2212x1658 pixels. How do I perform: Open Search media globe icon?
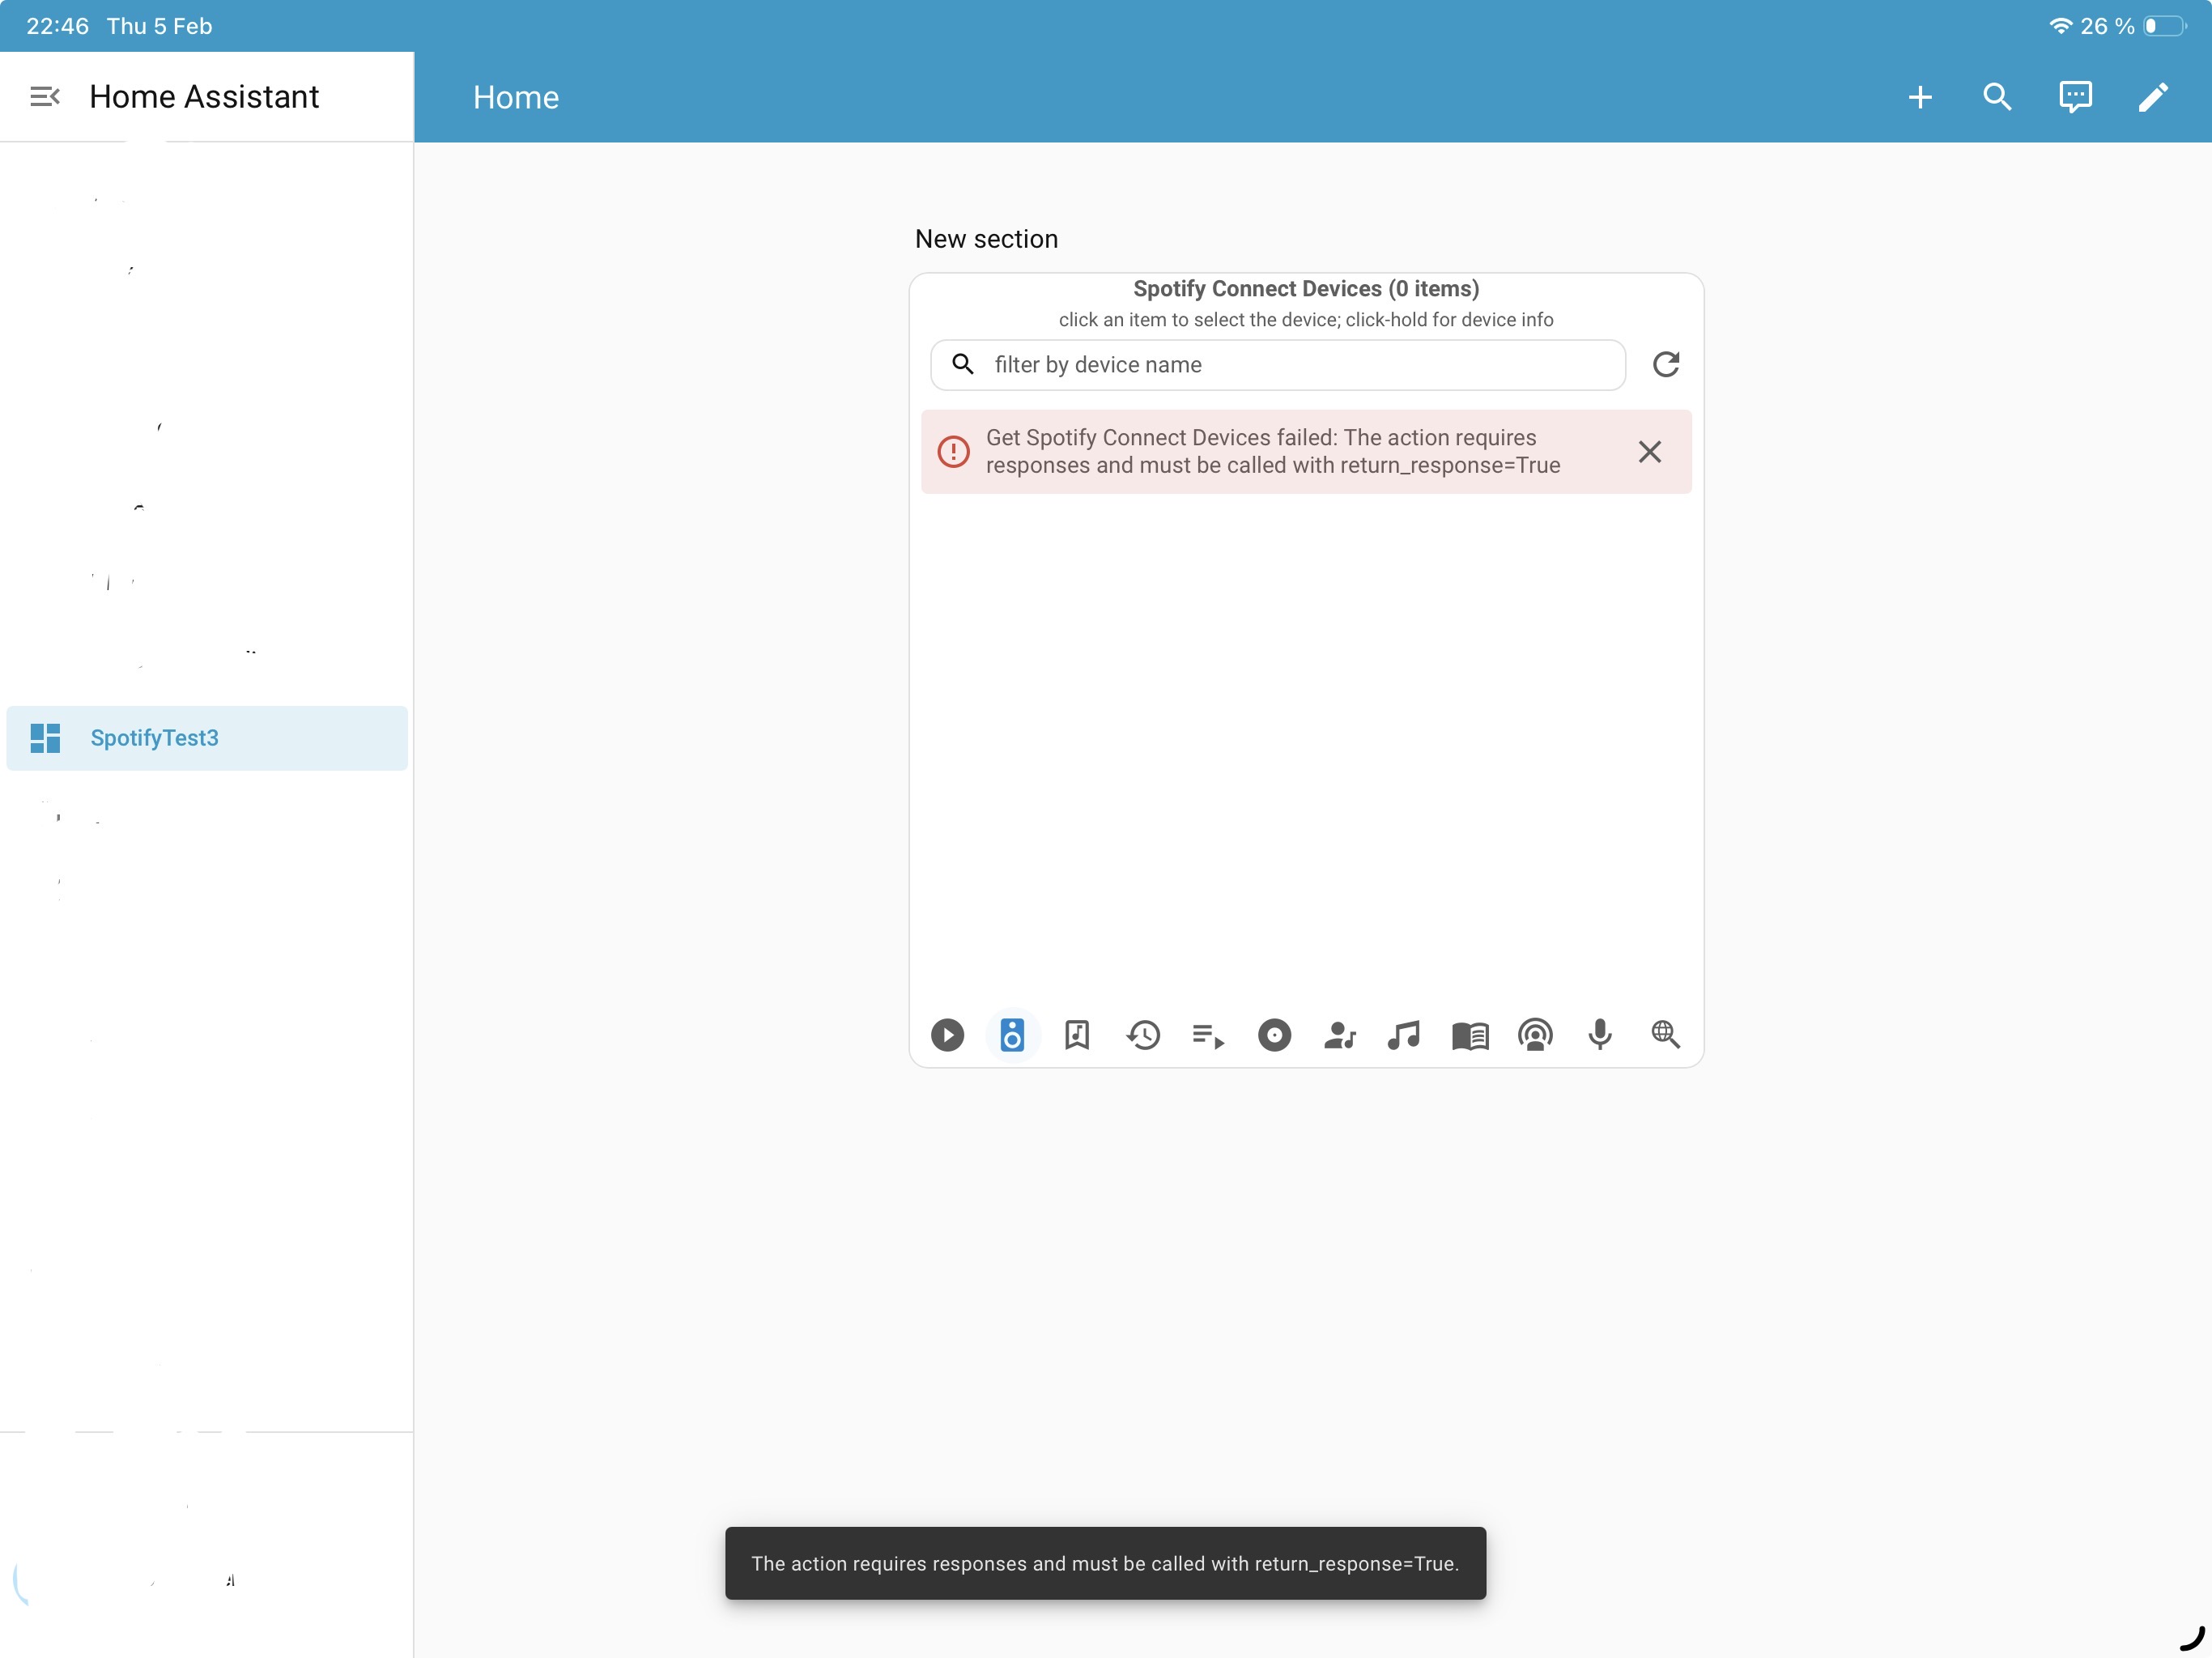click(1665, 1034)
